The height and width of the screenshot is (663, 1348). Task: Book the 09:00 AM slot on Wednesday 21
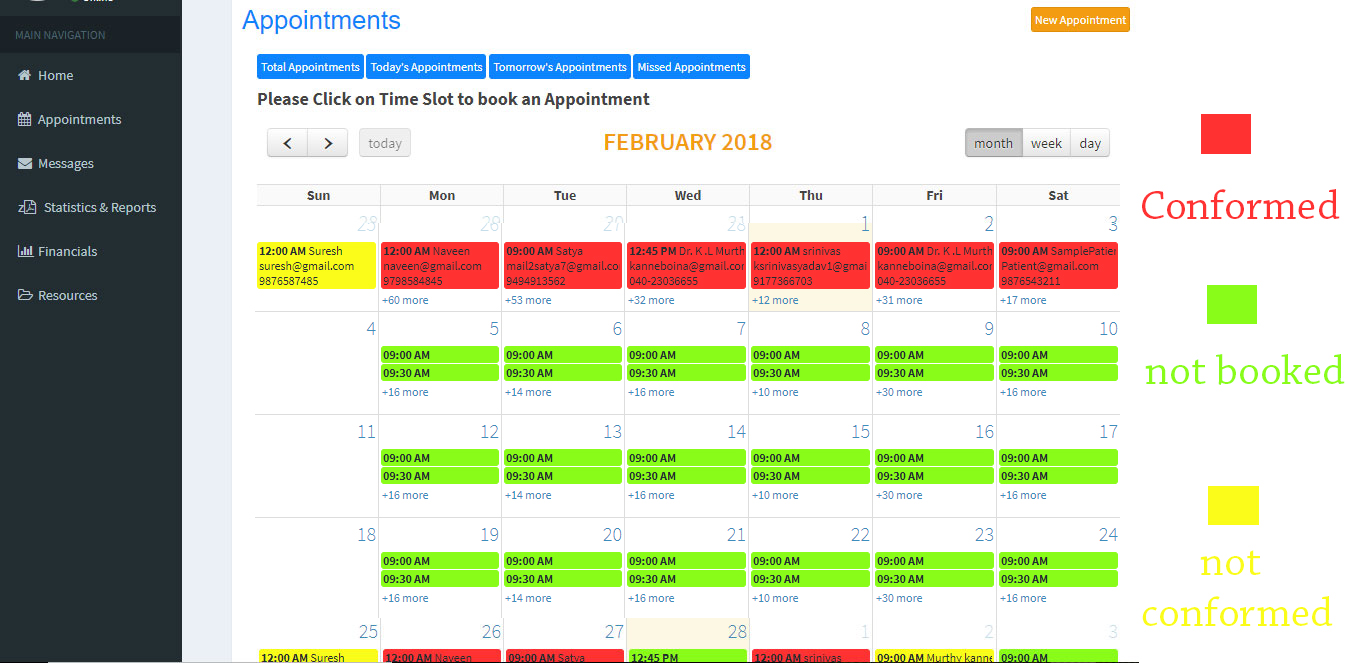point(687,561)
